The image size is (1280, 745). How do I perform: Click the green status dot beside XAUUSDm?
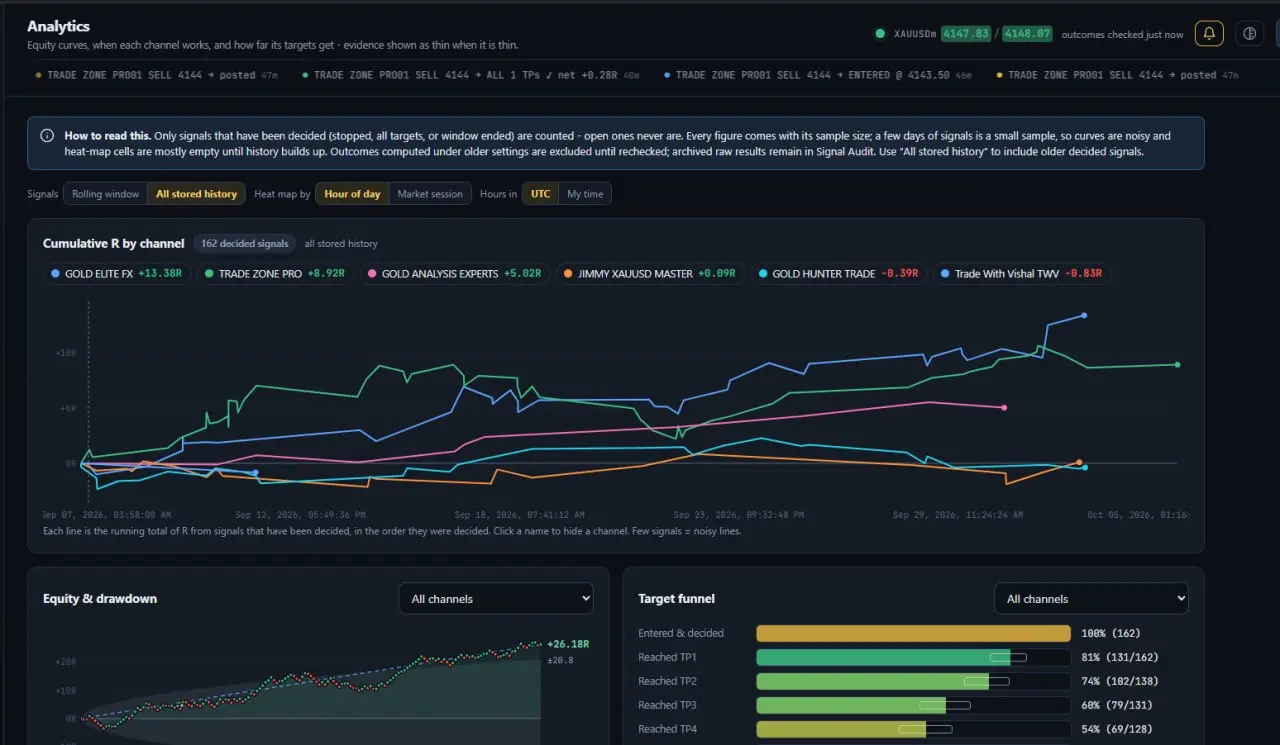coord(880,34)
